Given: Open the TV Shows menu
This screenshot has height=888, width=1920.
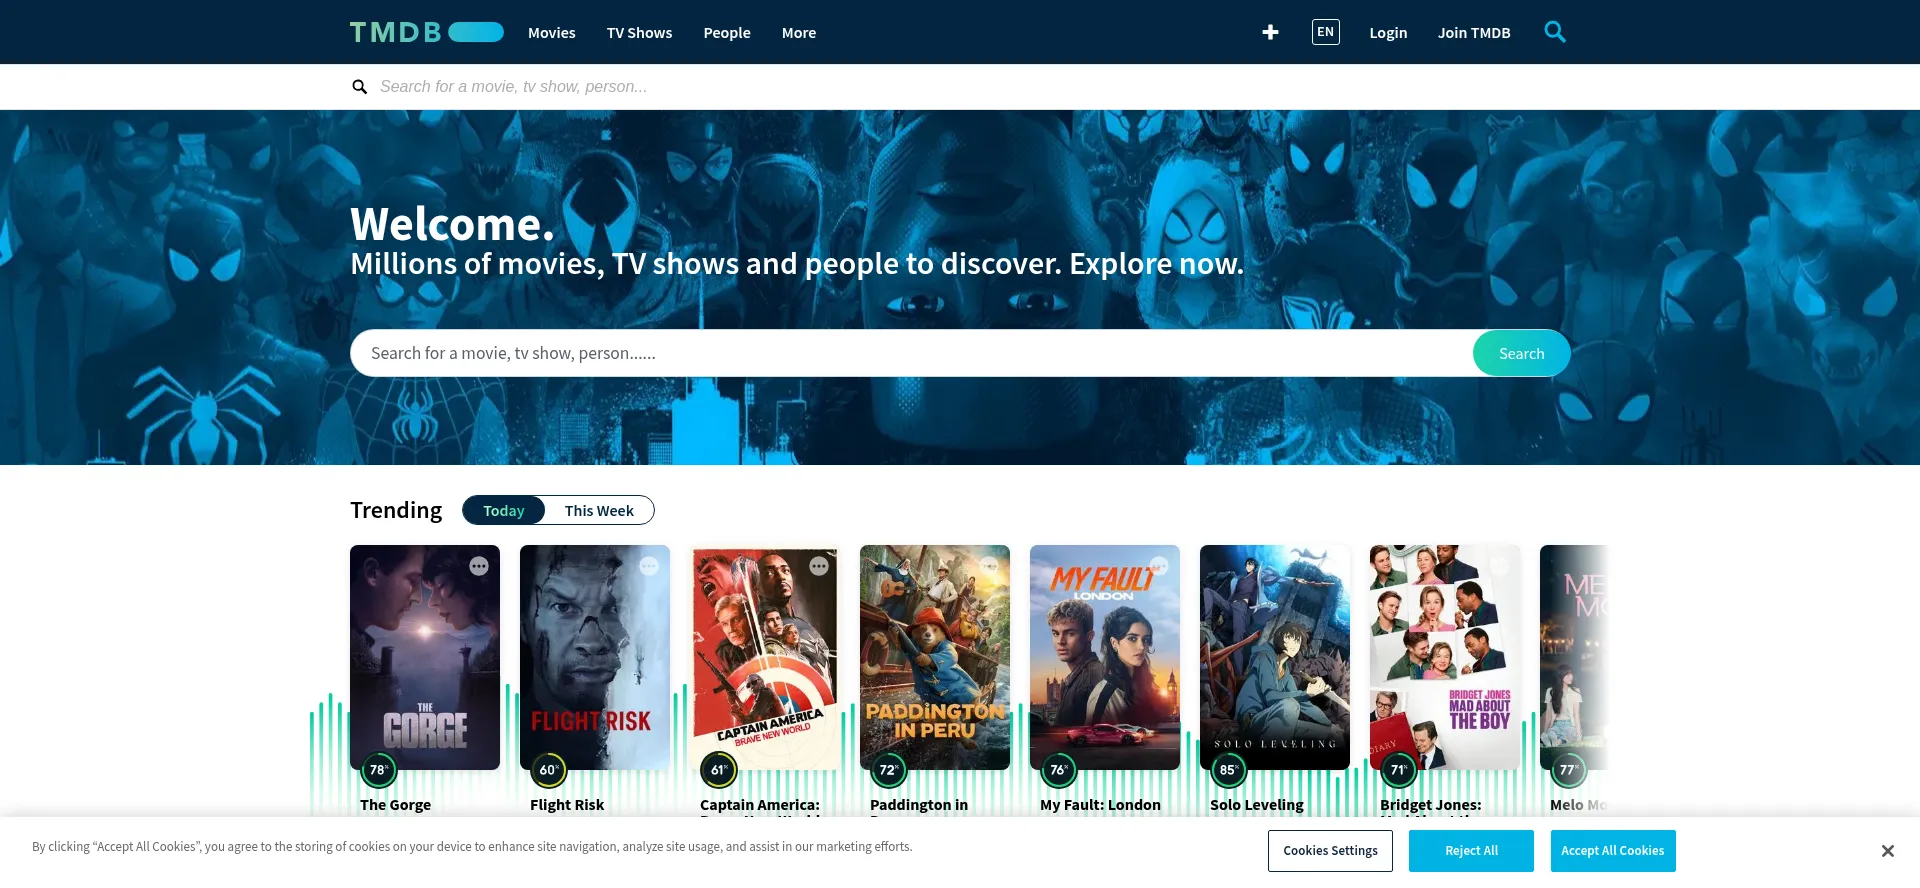Looking at the screenshot, I should 640,32.
